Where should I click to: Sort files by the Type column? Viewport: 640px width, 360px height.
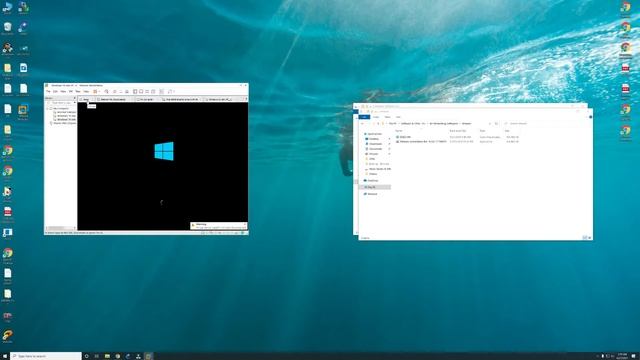482,131
